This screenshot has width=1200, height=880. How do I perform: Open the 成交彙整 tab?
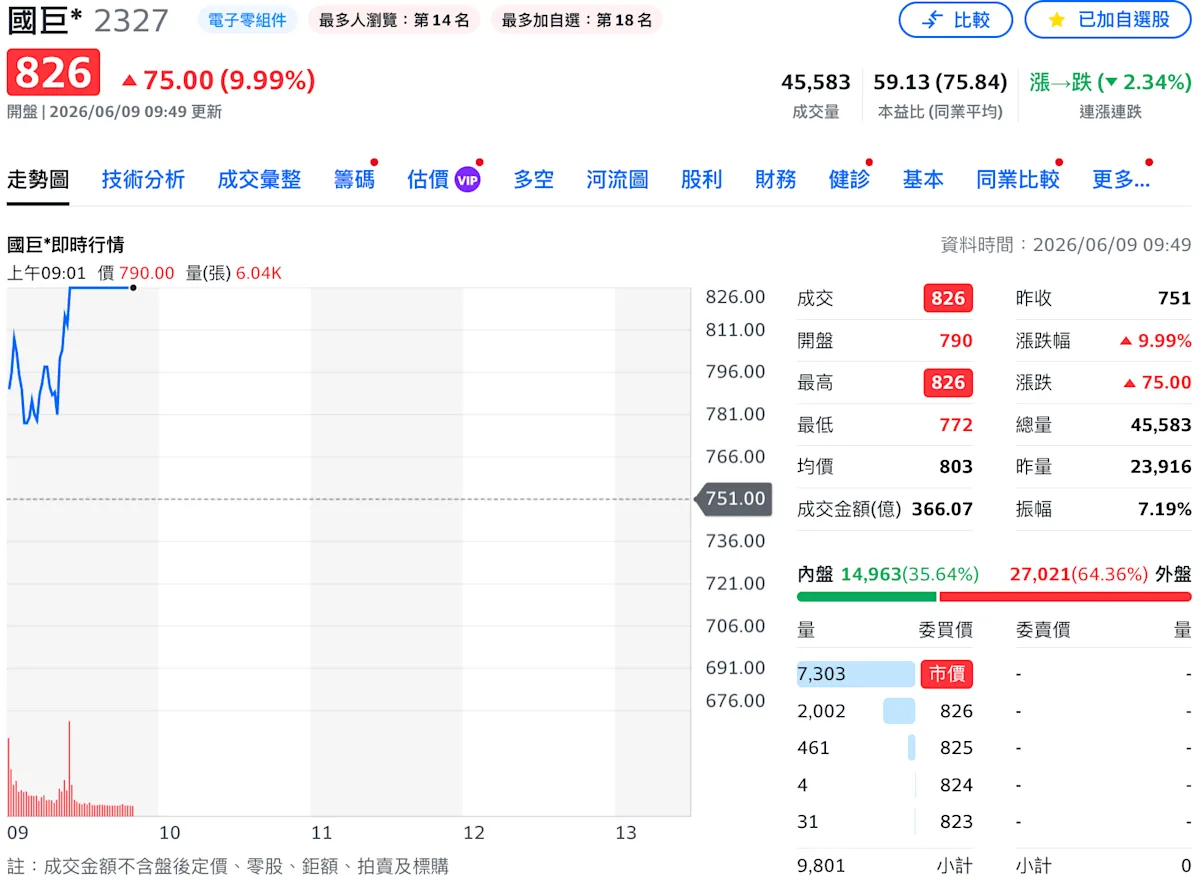259,180
